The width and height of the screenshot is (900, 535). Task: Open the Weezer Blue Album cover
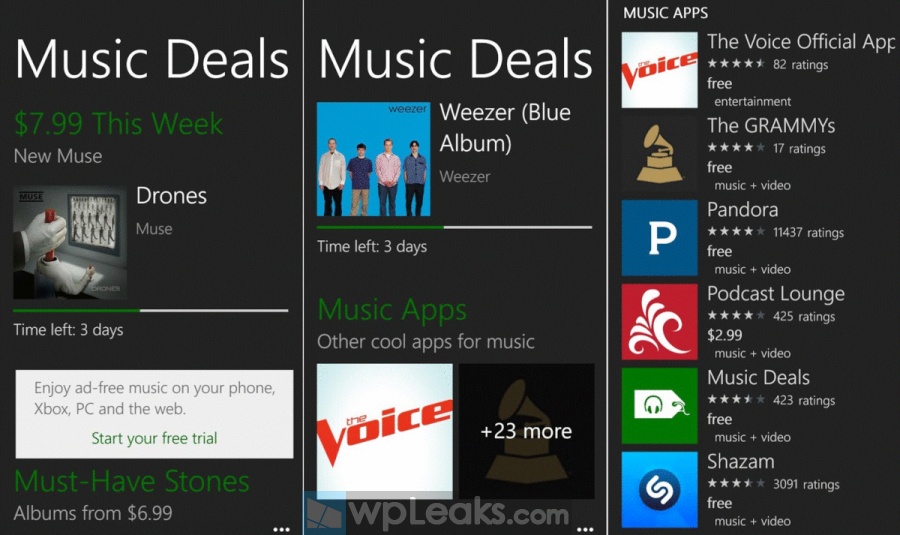(374, 159)
